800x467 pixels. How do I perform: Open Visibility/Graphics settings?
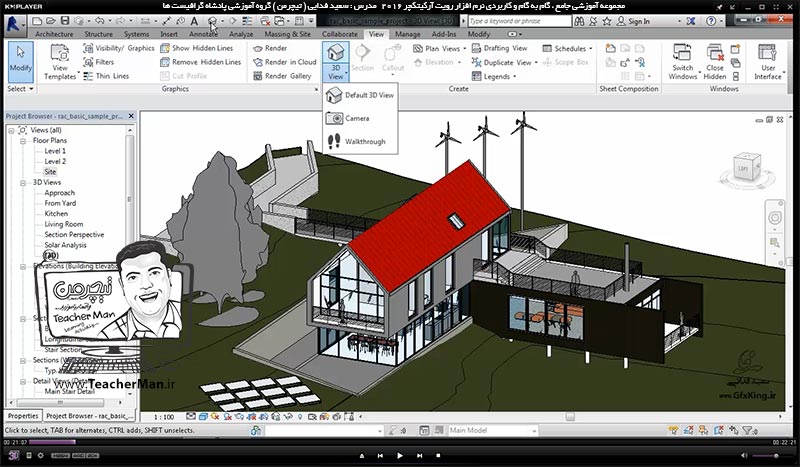pos(119,48)
